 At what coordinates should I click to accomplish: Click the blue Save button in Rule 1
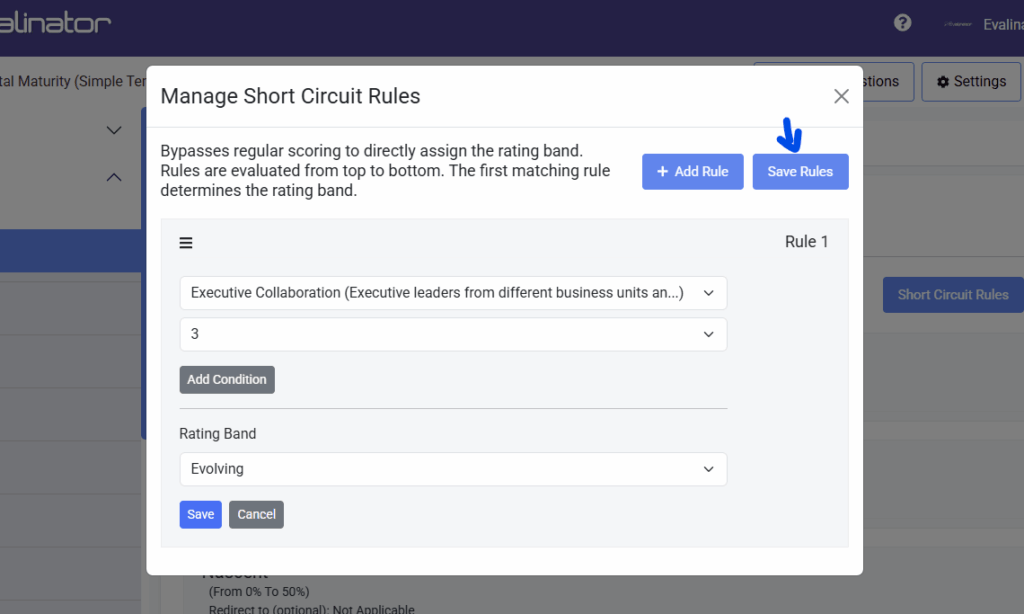click(x=200, y=515)
